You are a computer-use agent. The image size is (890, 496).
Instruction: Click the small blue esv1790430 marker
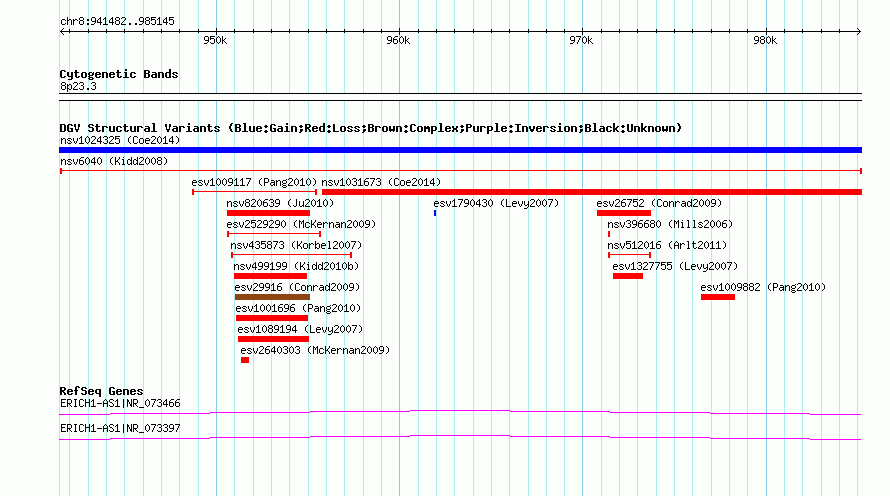pos(435,213)
